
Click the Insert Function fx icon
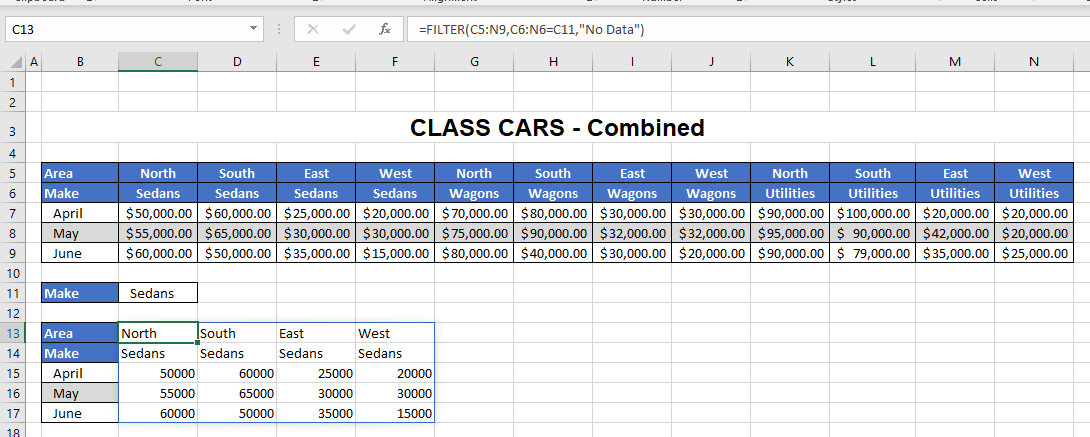pyautogui.click(x=384, y=30)
